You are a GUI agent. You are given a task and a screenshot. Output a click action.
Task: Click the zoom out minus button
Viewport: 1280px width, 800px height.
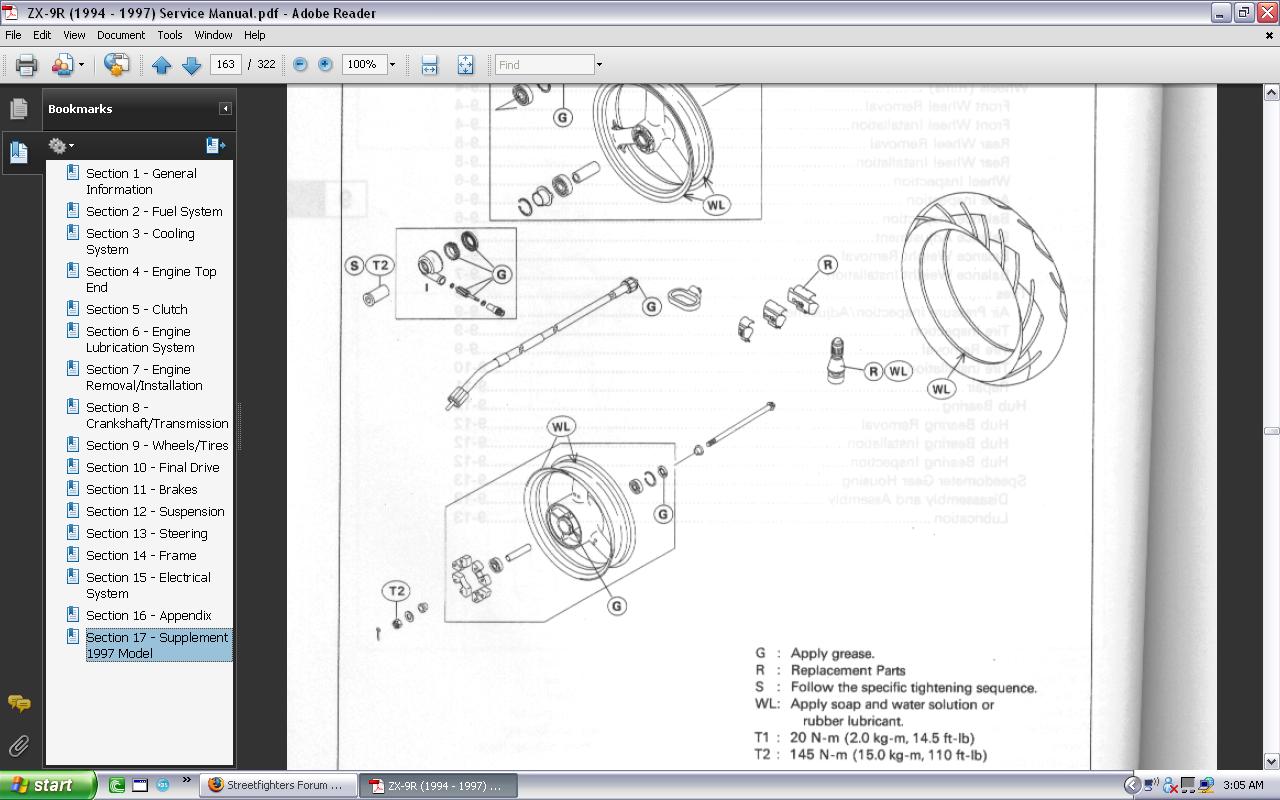point(300,64)
